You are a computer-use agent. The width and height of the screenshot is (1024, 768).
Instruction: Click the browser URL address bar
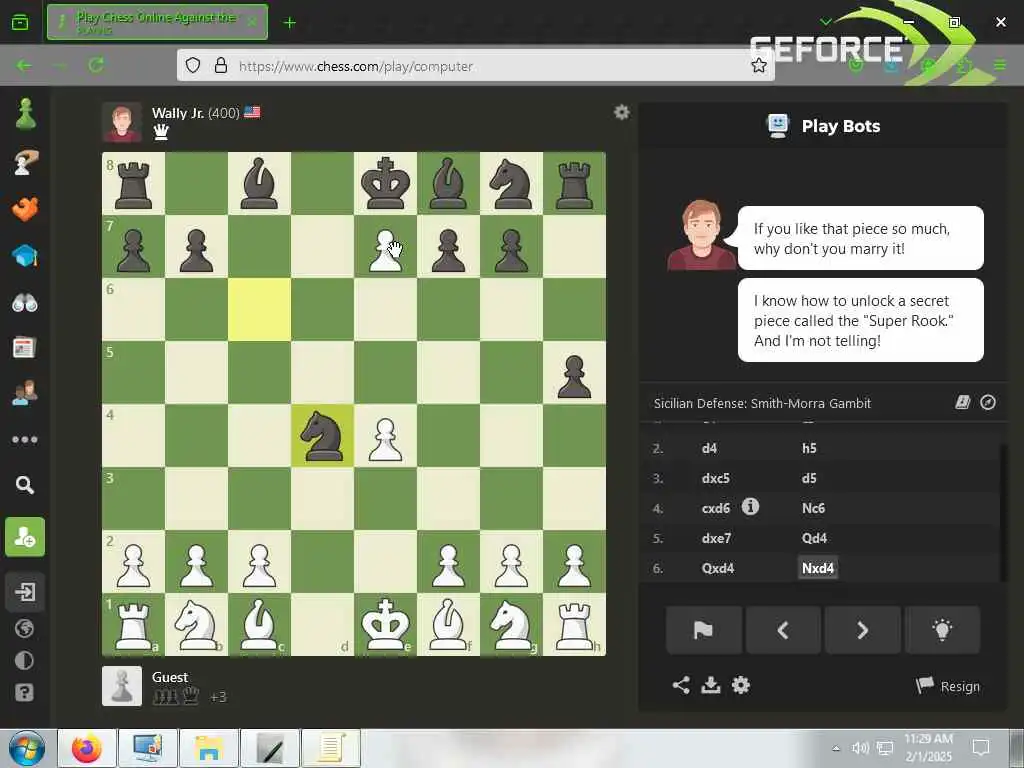tap(475, 66)
